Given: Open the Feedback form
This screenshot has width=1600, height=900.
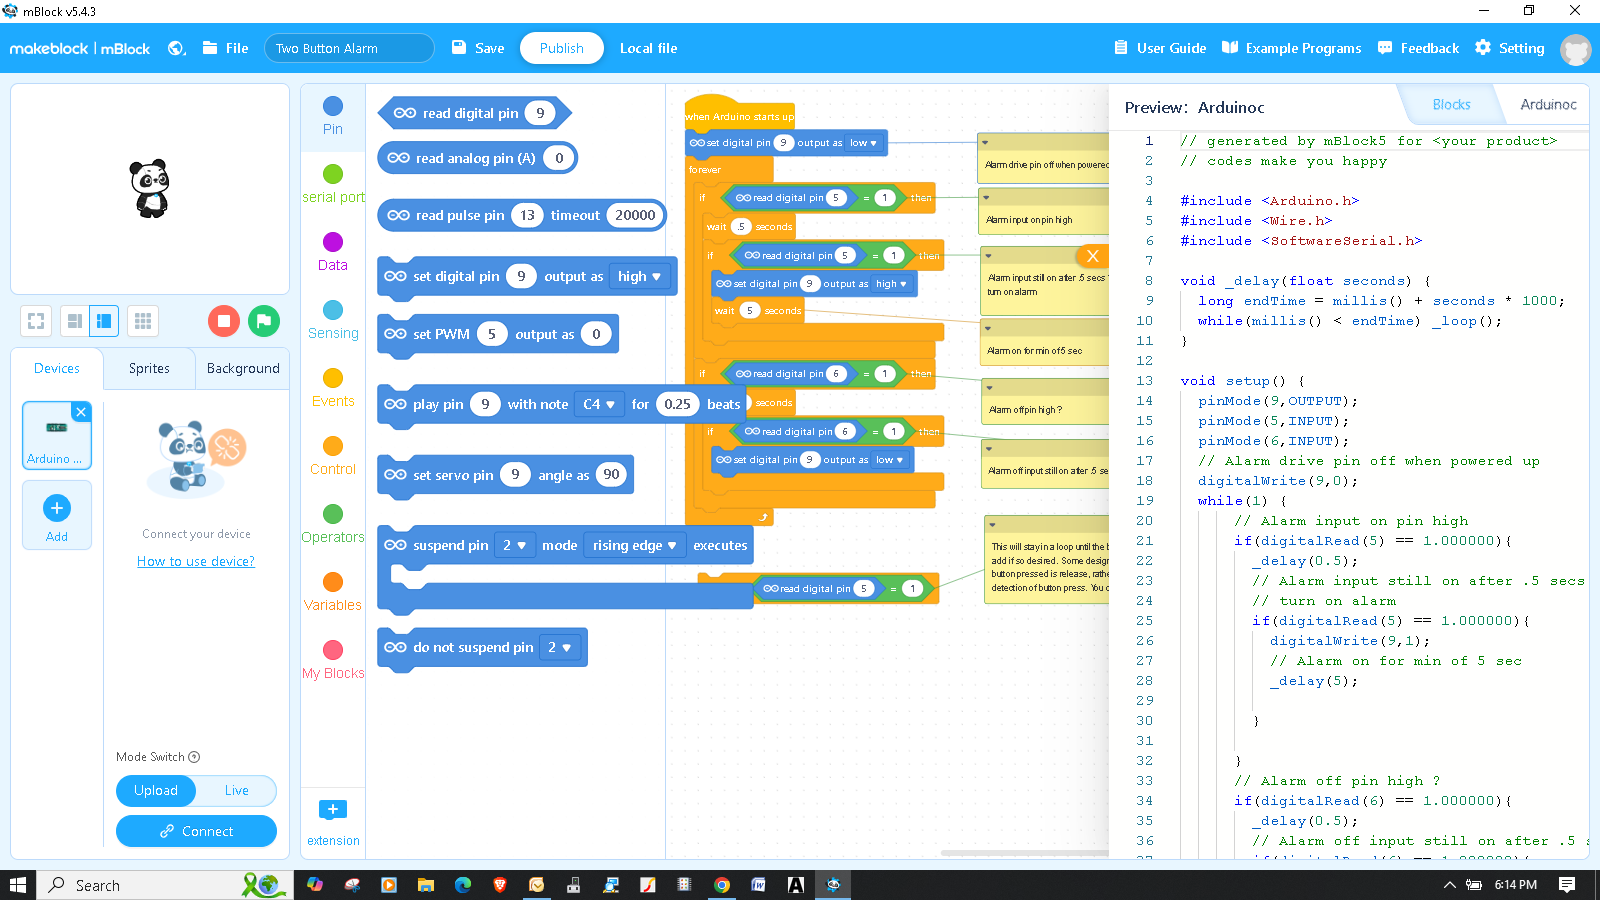Looking at the screenshot, I should (1418, 48).
